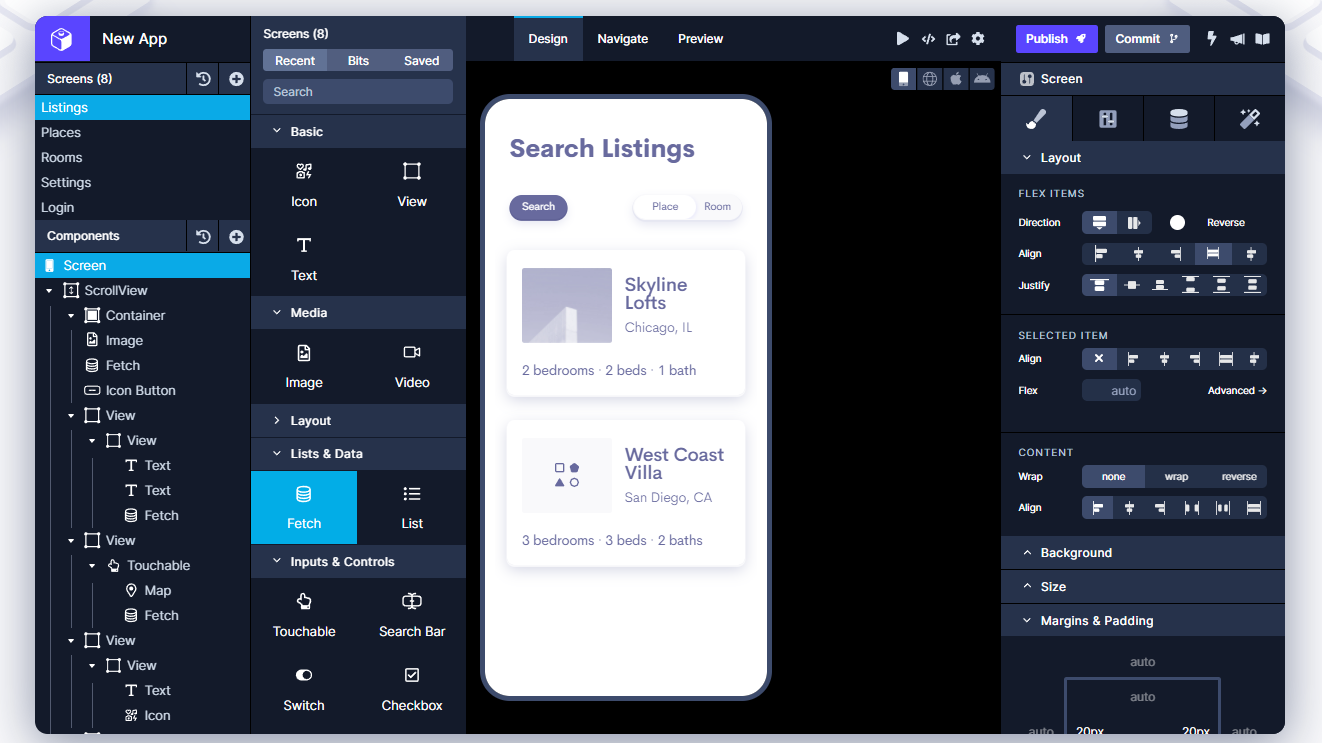Click the lightning bolt icon
Viewport: 1322px width, 743px height.
(x=1212, y=39)
